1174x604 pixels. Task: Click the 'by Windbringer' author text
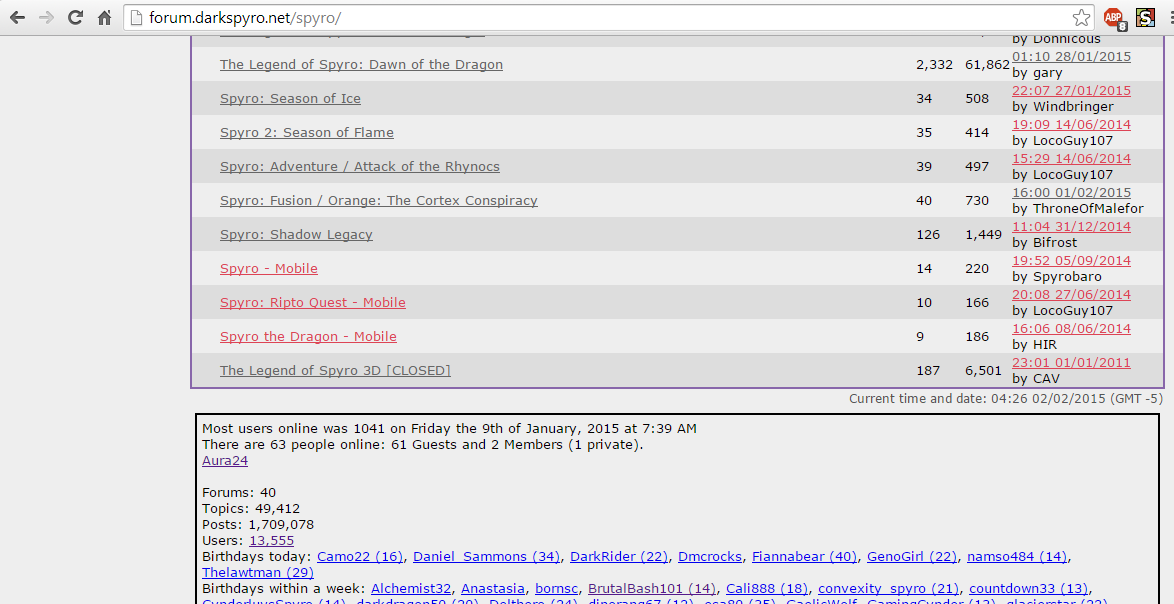(1062, 106)
